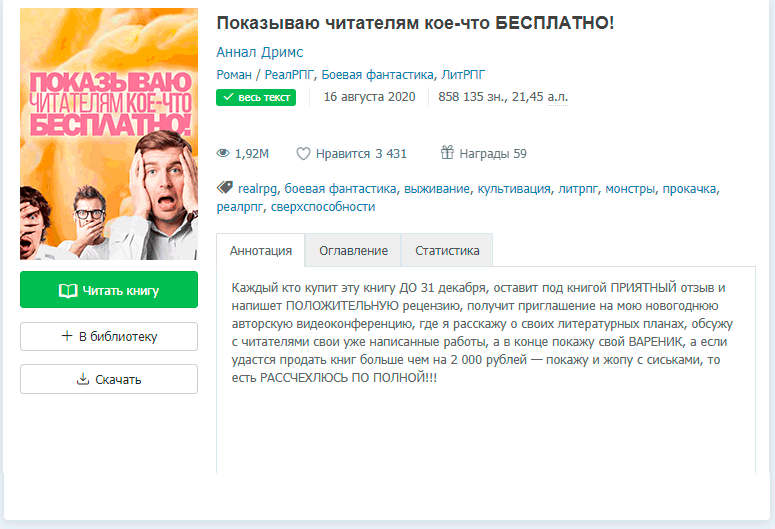Click the eye views icon
The width and height of the screenshot is (775, 529).
click(x=223, y=153)
